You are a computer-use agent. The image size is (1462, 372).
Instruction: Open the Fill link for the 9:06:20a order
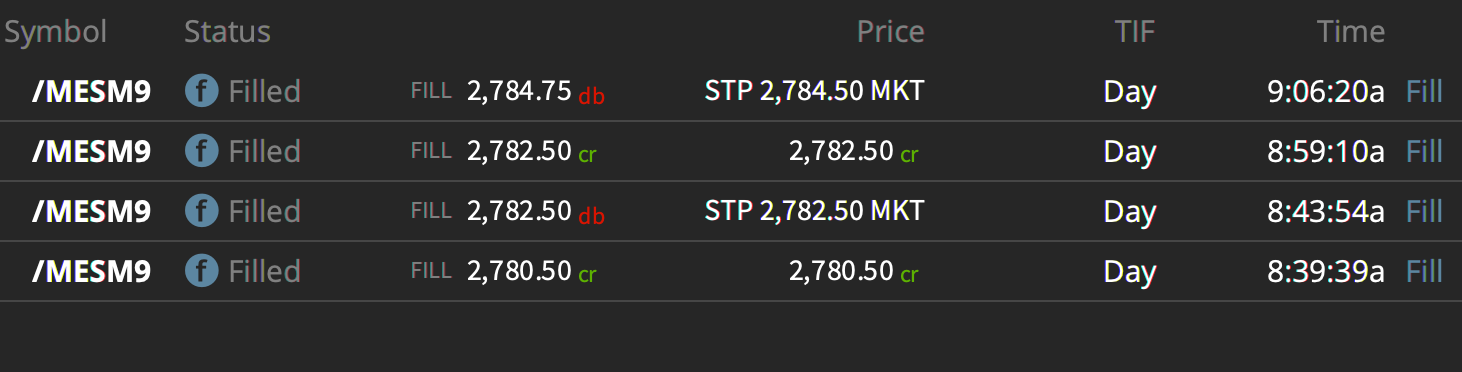point(1424,92)
